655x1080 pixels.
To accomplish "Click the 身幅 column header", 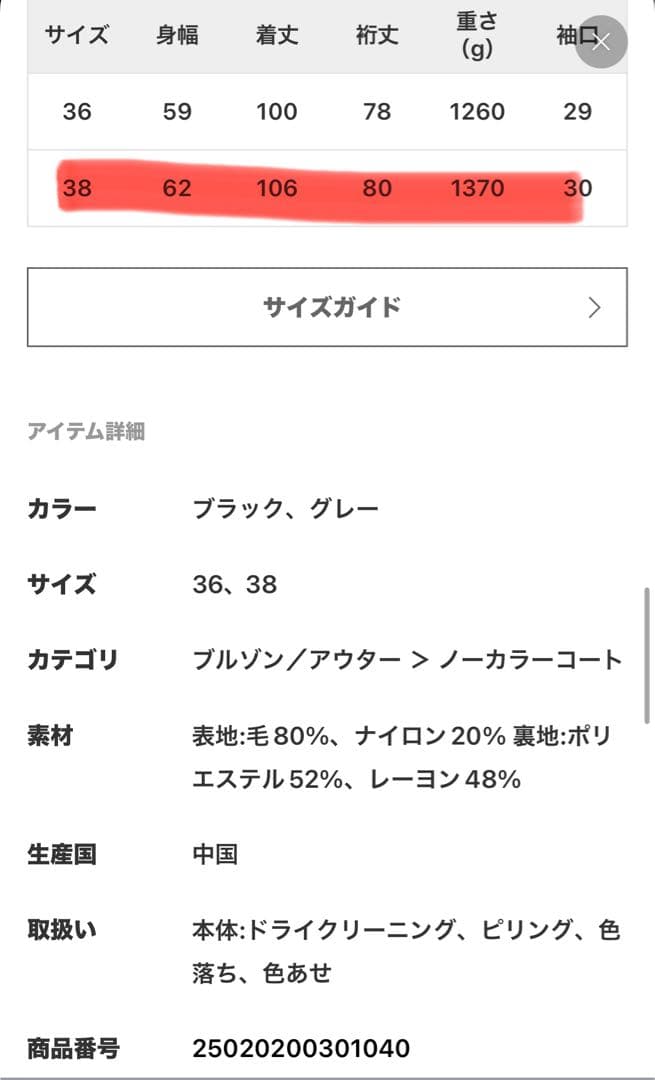I will (177, 36).
